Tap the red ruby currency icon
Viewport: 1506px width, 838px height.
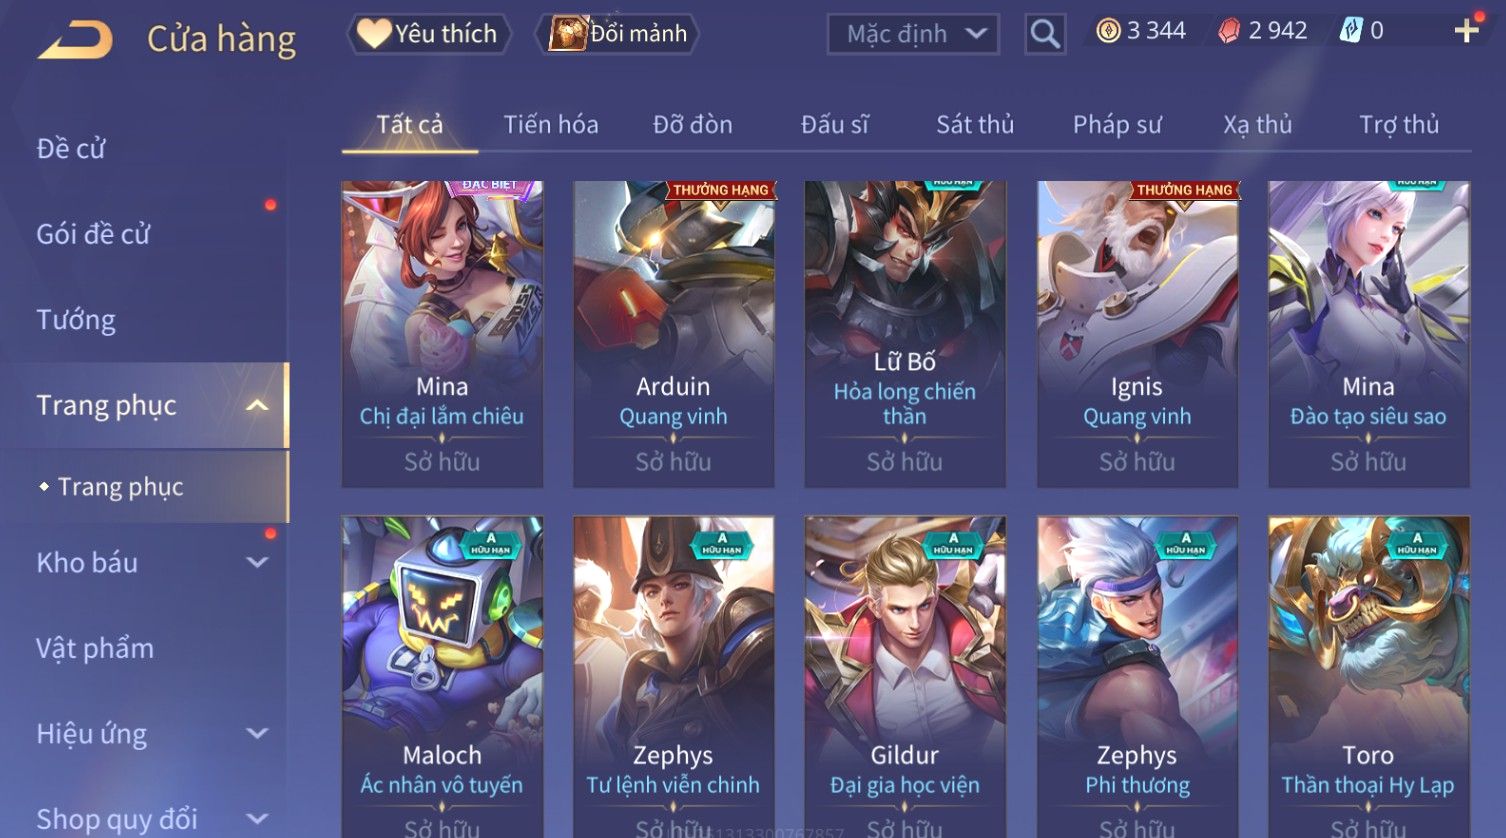(x=1229, y=31)
